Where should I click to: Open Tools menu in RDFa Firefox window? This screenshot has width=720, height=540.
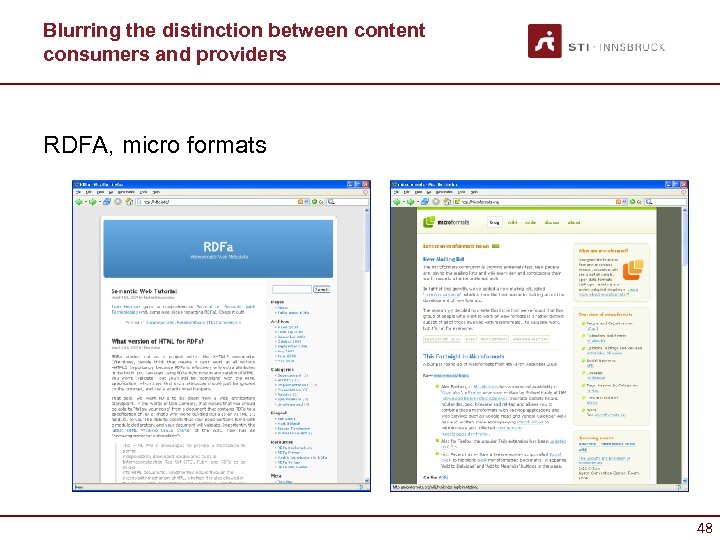(x=143, y=192)
